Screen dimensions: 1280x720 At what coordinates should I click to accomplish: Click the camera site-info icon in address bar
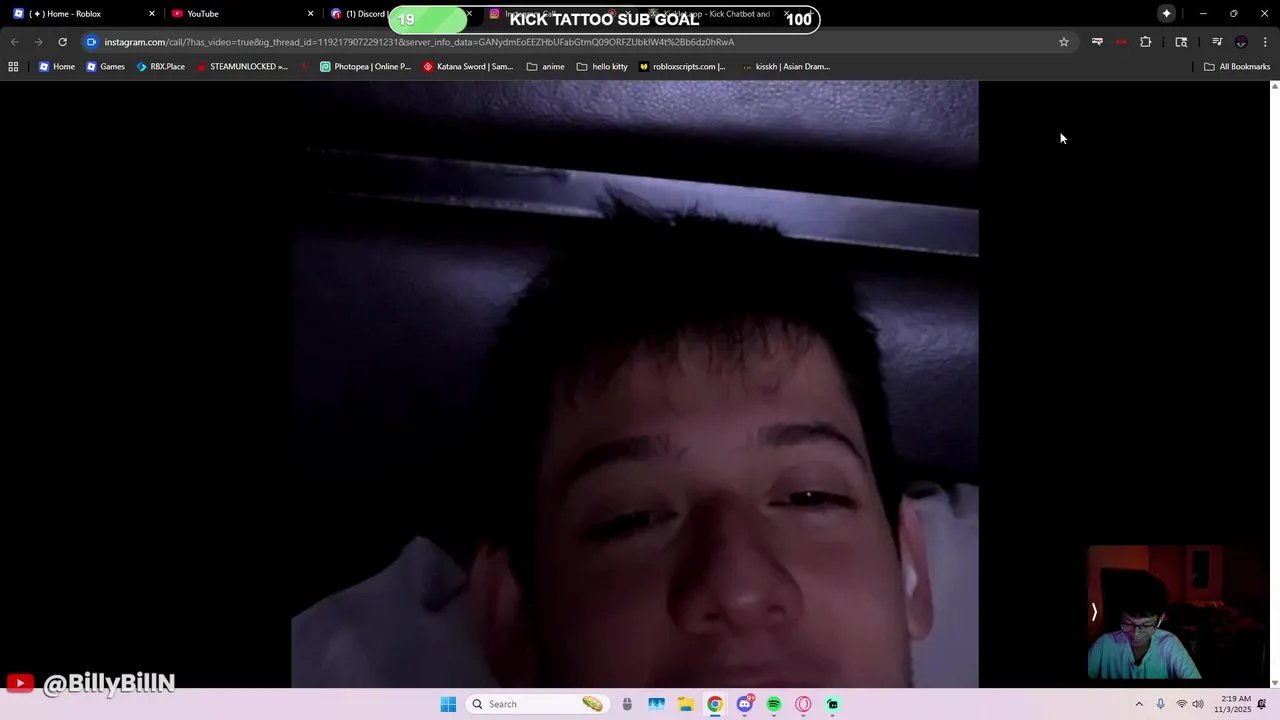[x=91, y=42]
